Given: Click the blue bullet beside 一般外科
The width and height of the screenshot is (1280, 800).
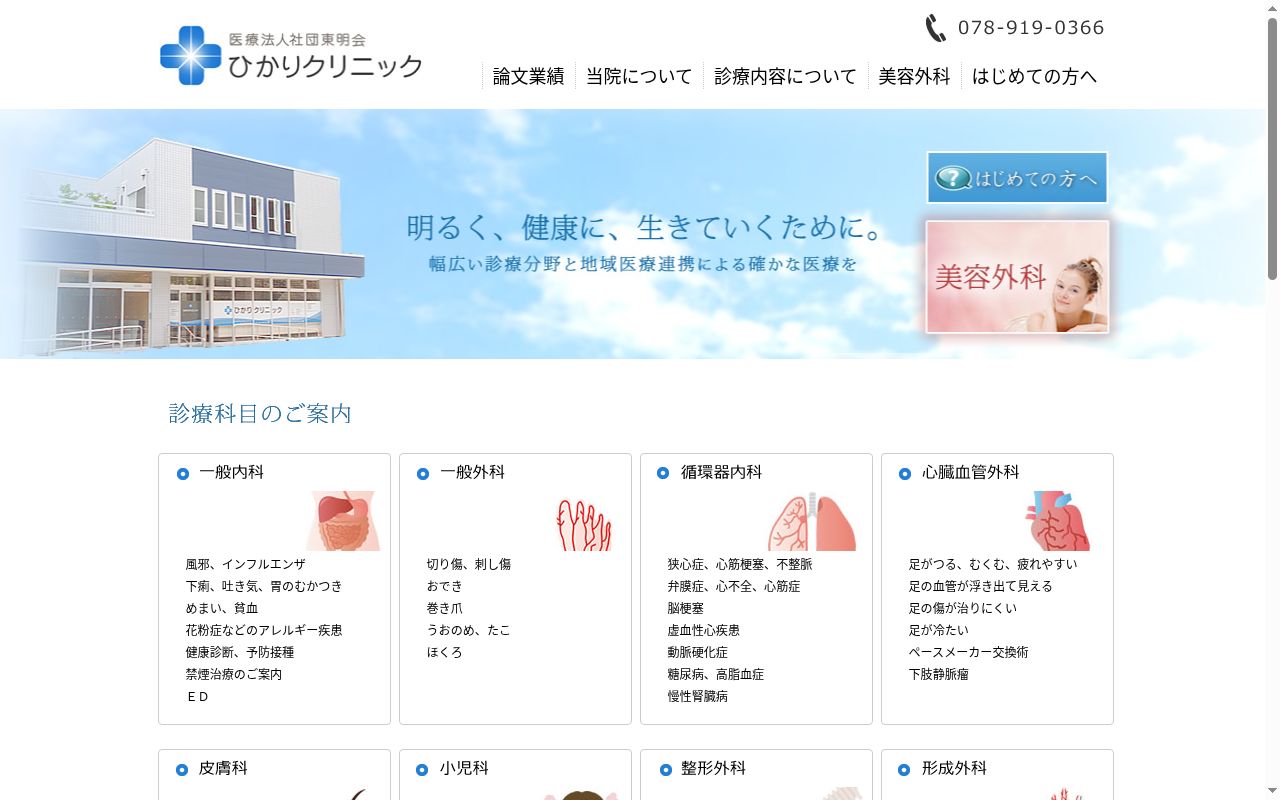Looking at the screenshot, I should point(423,474).
